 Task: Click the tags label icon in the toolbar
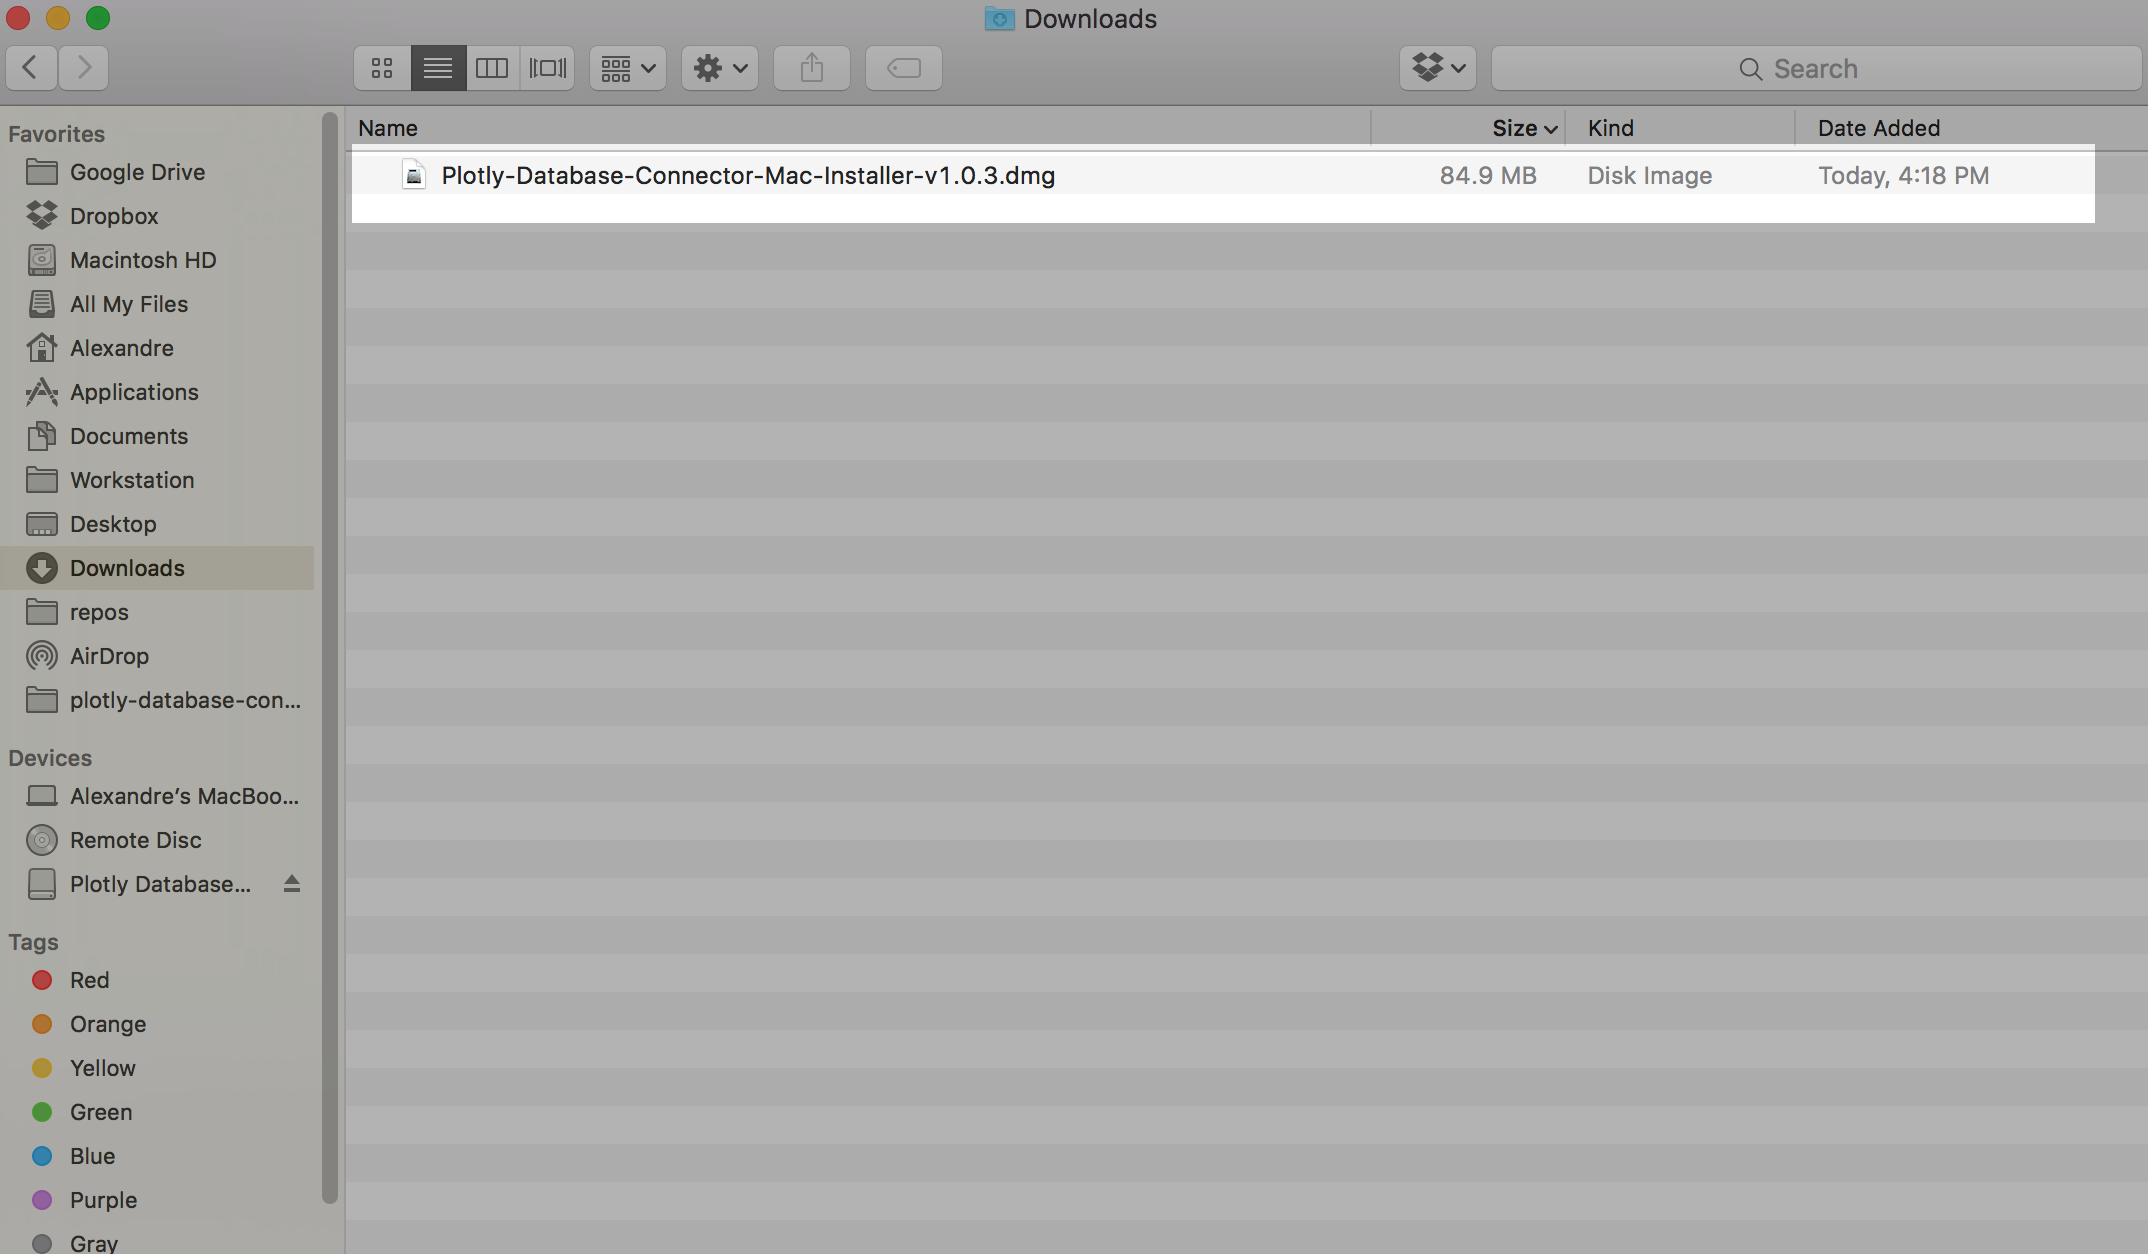[x=903, y=67]
